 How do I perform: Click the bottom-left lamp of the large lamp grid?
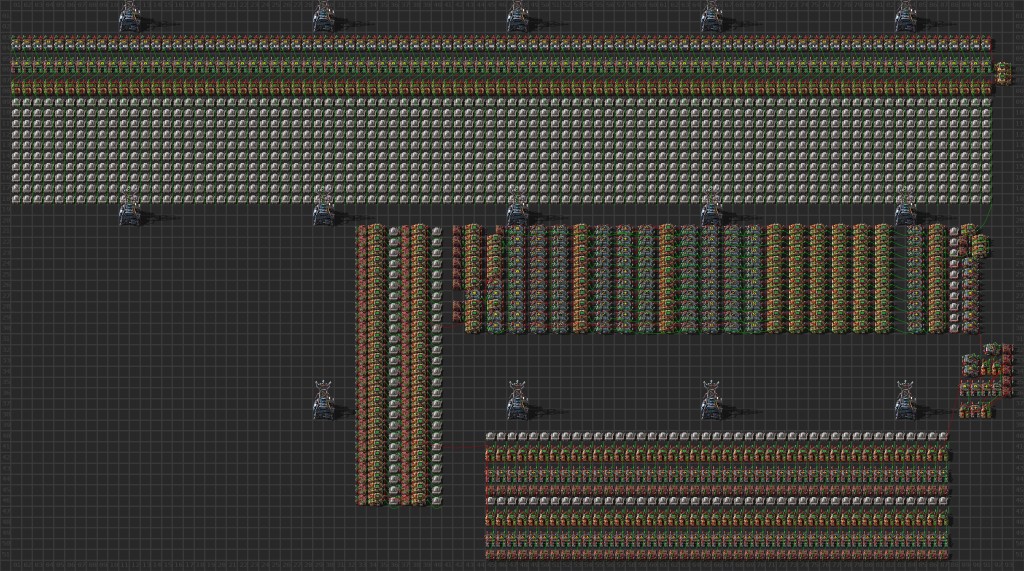pos(16,197)
